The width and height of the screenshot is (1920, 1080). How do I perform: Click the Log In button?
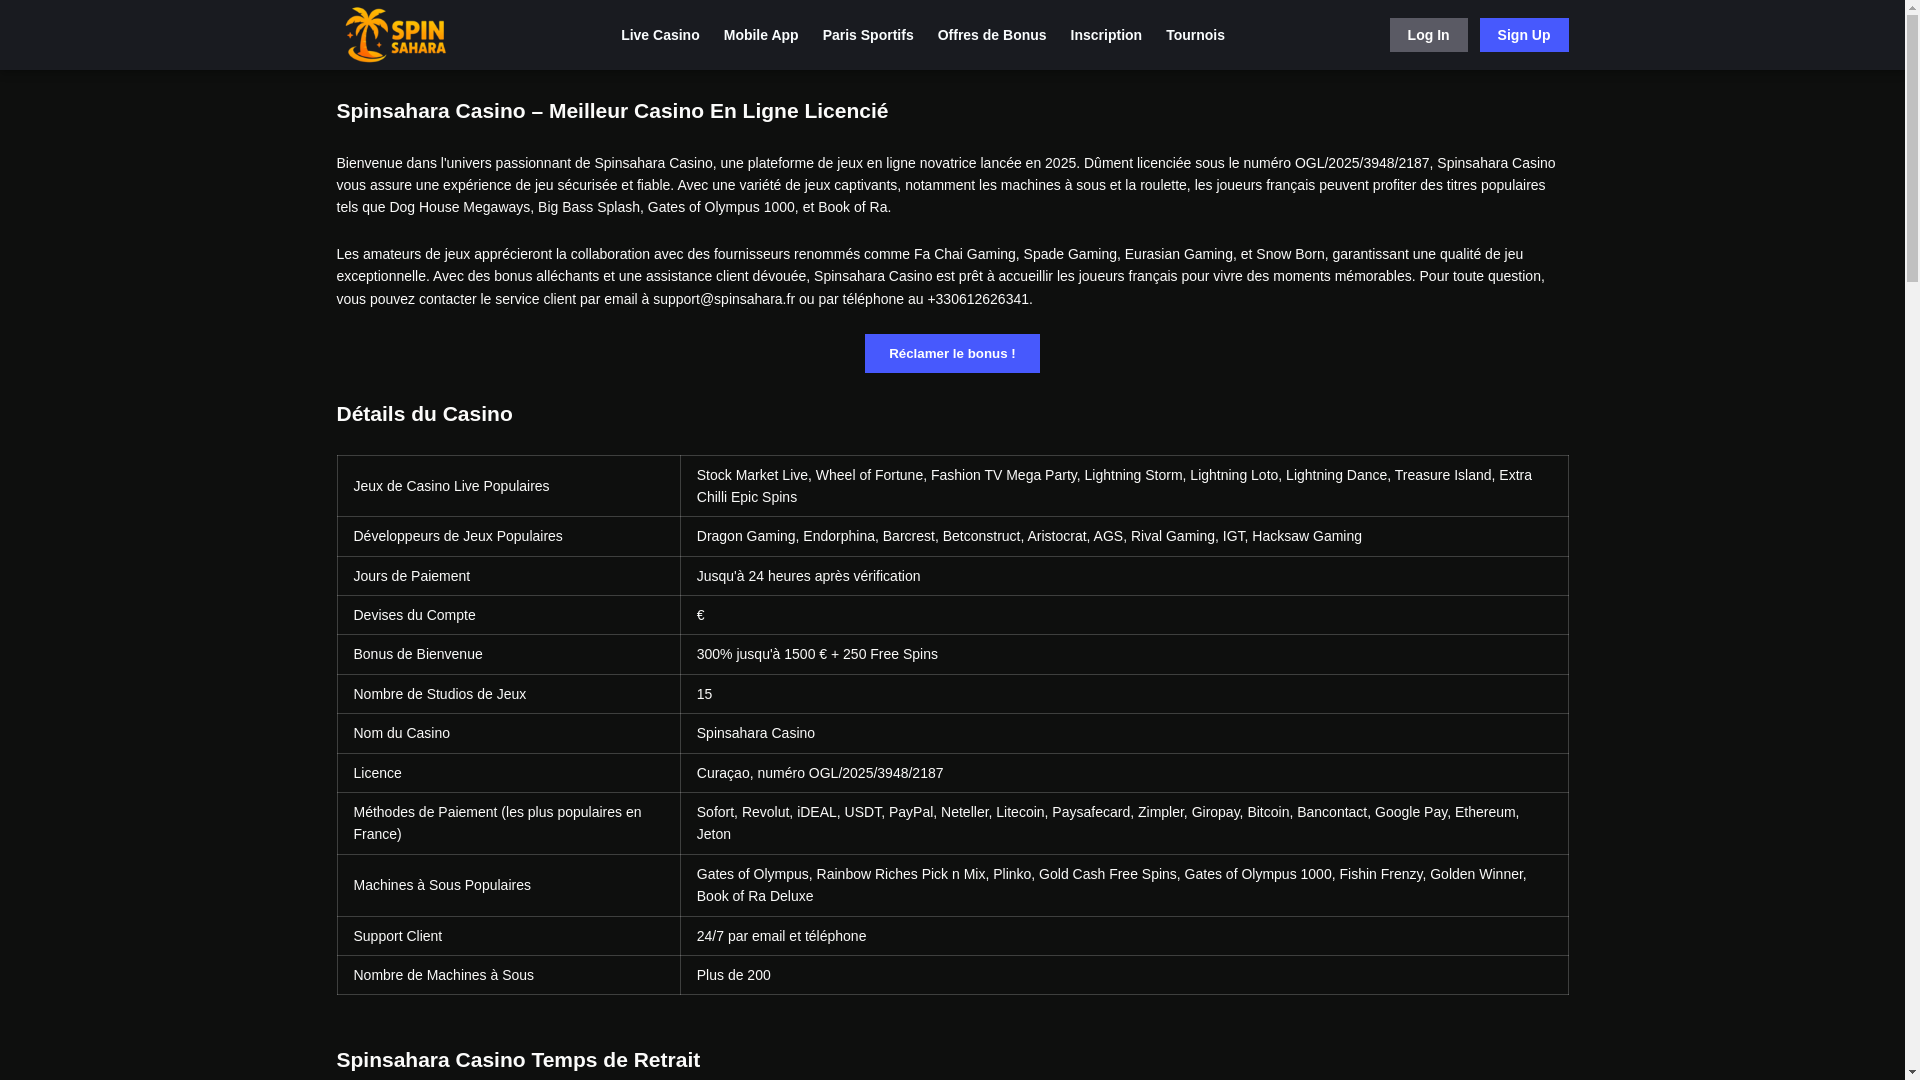pyautogui.click(x=1428, y=35)
